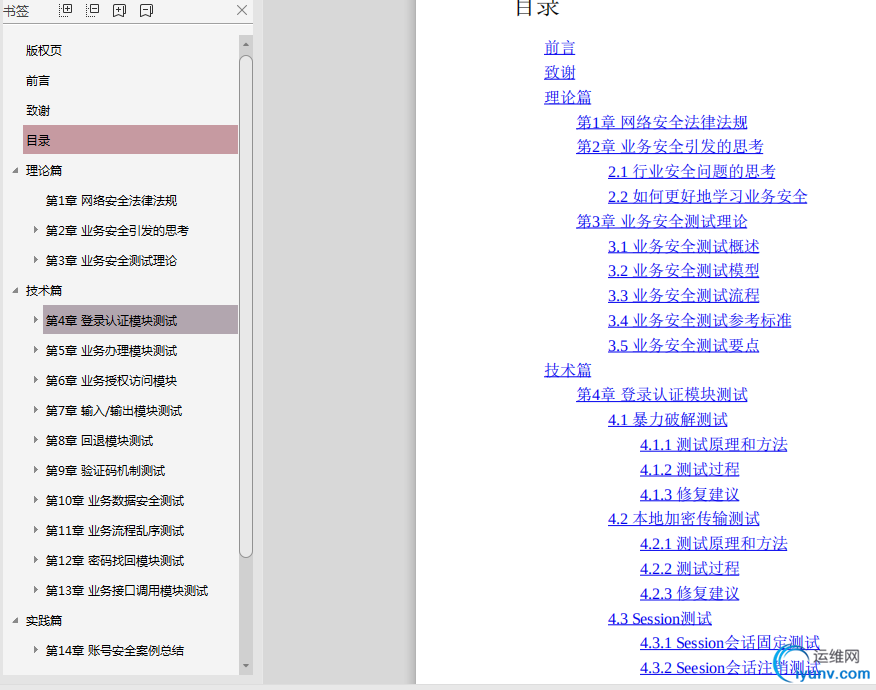This screenshot has height=690, width=876.
Task: Open the 理论篇 link in the contents page
Action: click(x=568, y=97)
